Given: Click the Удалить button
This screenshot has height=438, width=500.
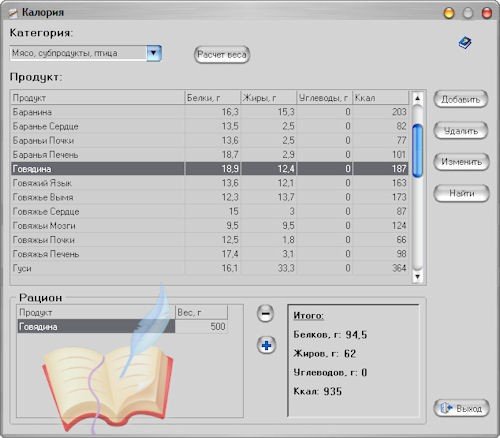Looking at the screenshot, I should click(x=461, y=131).
